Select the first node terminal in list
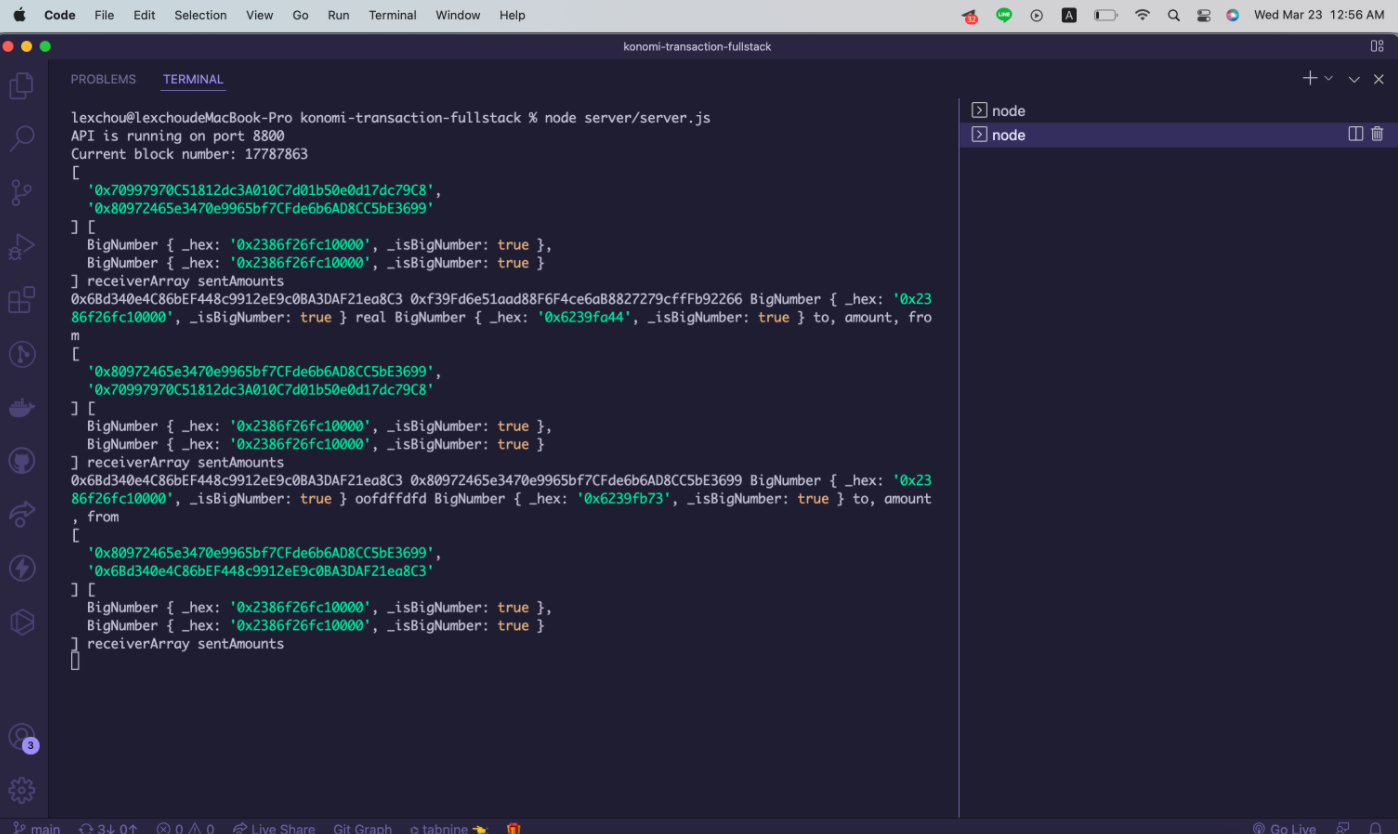Screen dimensions: 1398x834 tap(1008, 111)
